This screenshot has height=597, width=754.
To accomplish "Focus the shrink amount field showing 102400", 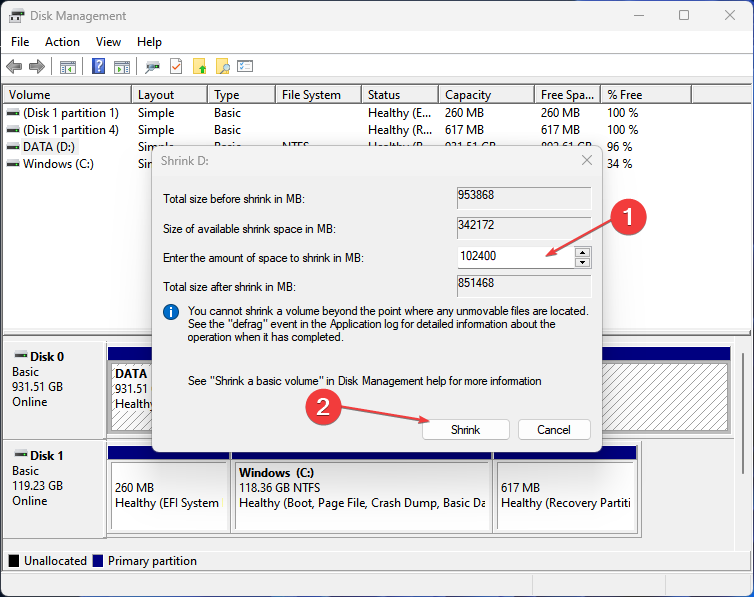I will point(515,257).
